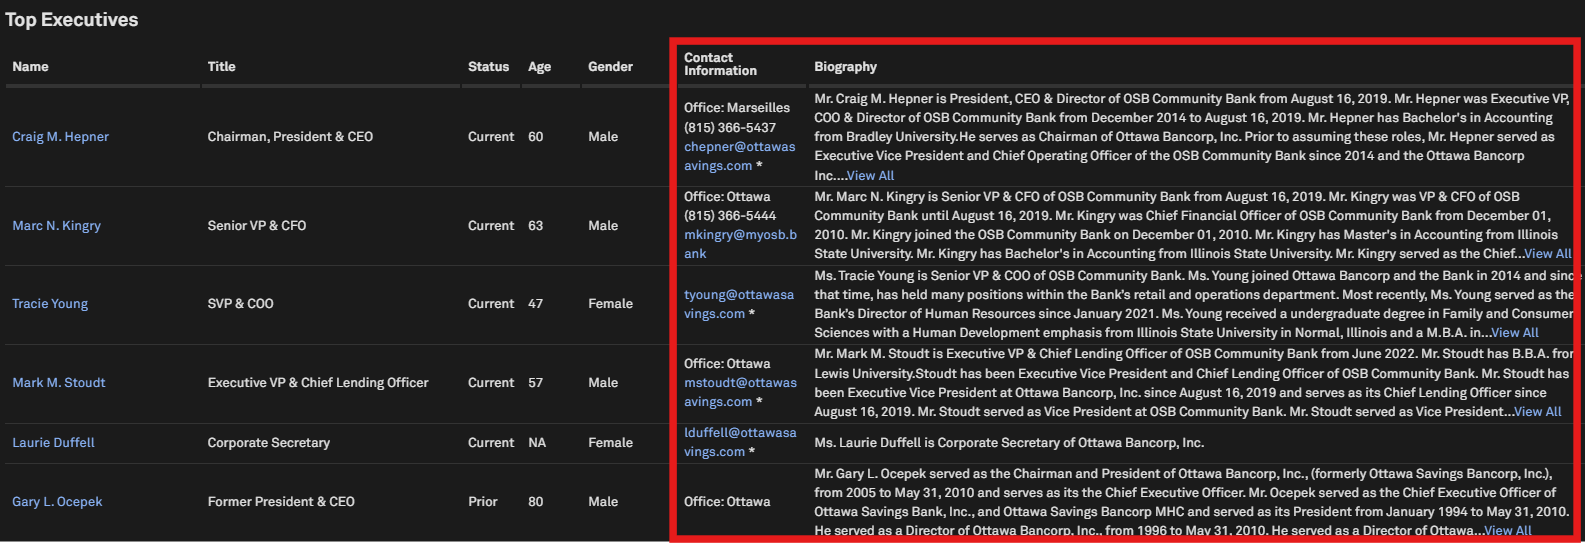Expand Craig Hepner's biography with View All

point(870,176)
